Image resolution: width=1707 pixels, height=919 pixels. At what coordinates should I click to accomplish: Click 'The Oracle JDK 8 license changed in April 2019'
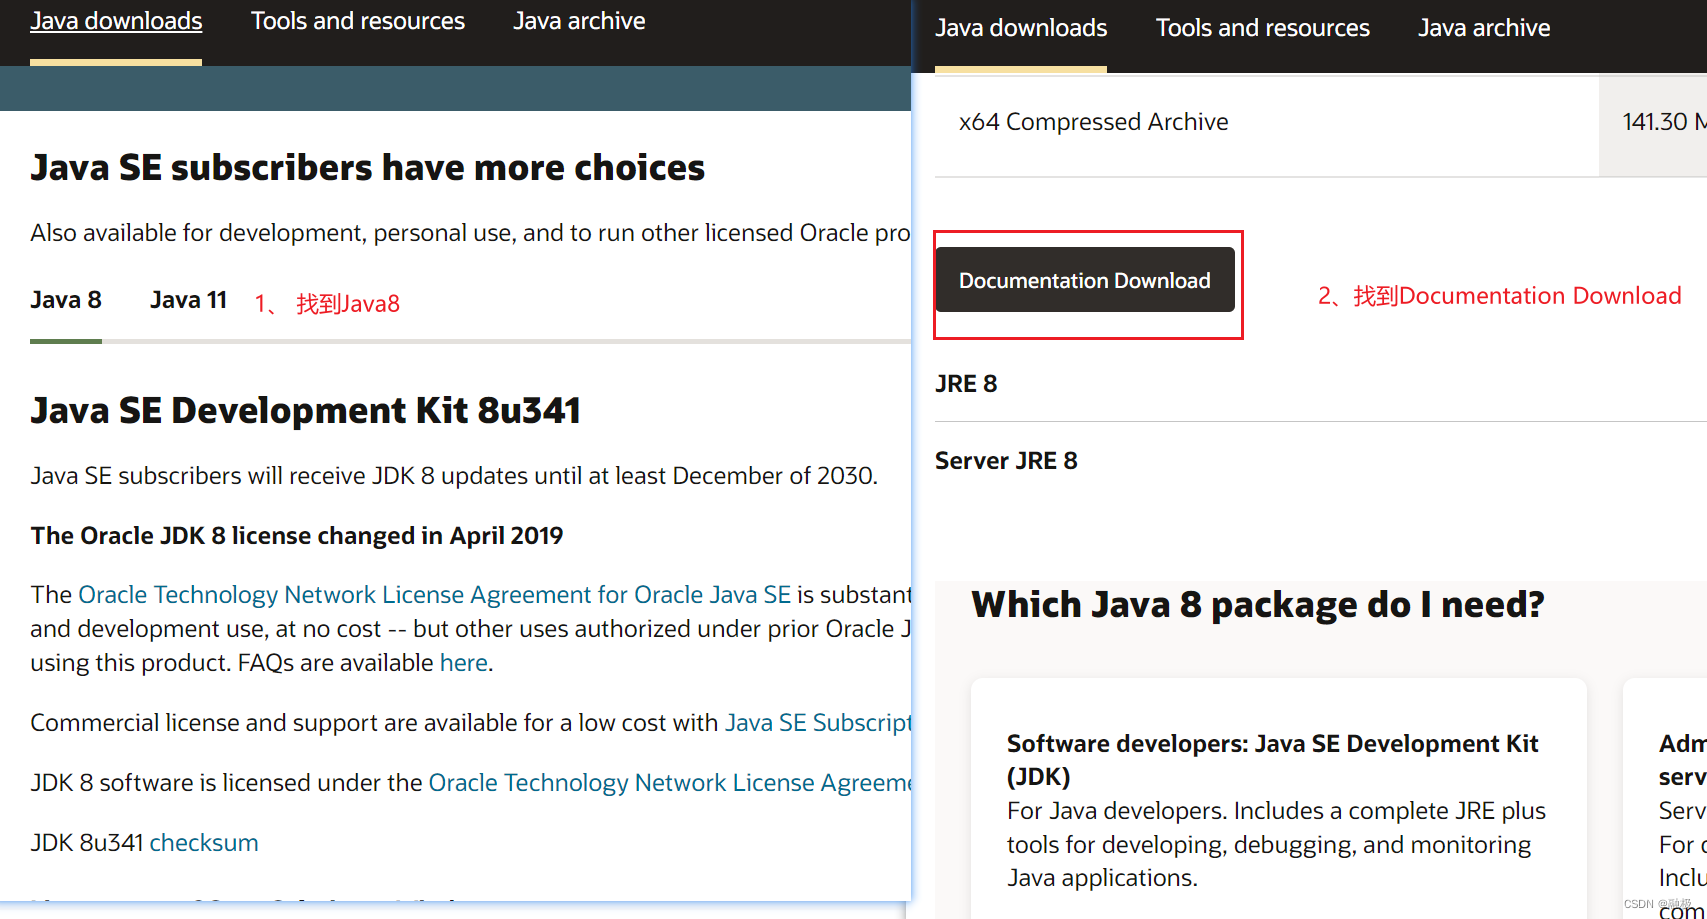coord(297,536)
